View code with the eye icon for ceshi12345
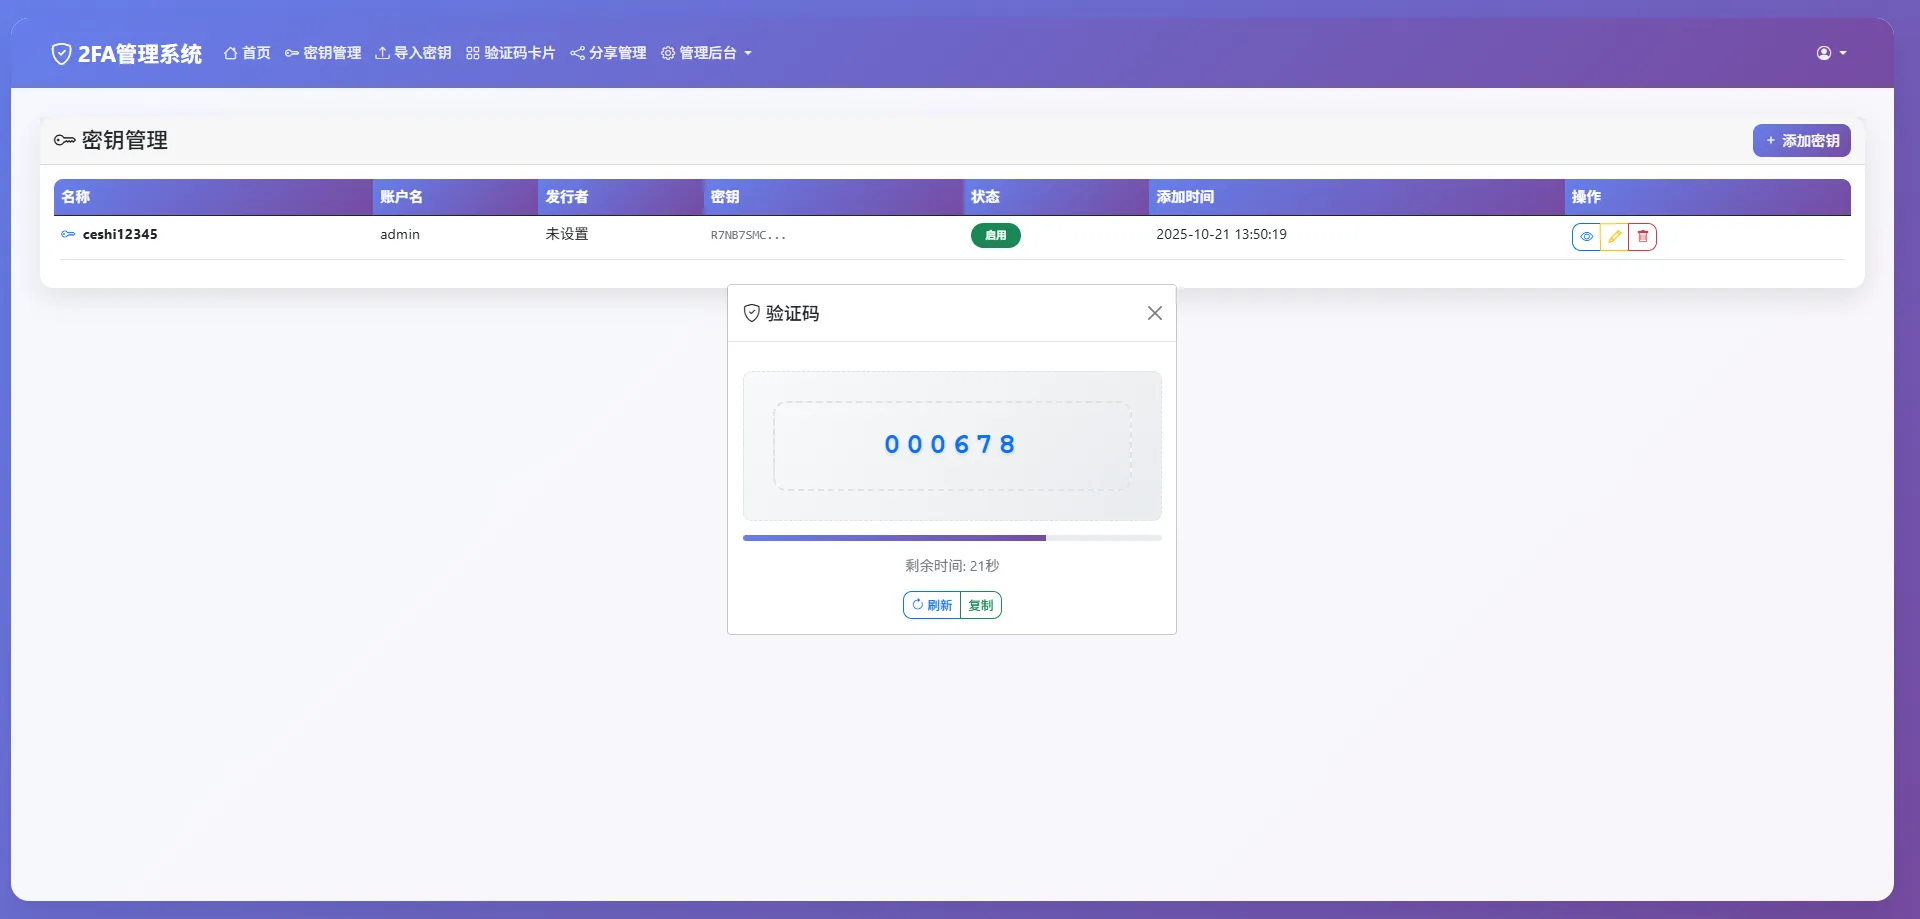The height and width of the screenshot is (919, 1920). coord(1586,237)
